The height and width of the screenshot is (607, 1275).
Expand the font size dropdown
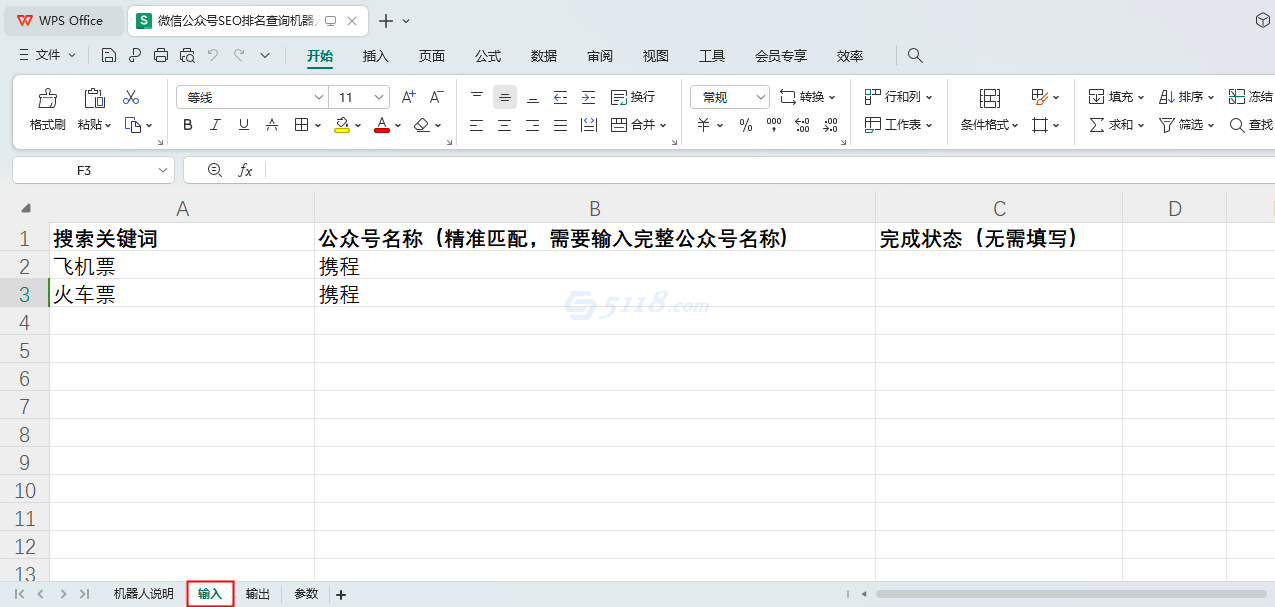[377, 96]
